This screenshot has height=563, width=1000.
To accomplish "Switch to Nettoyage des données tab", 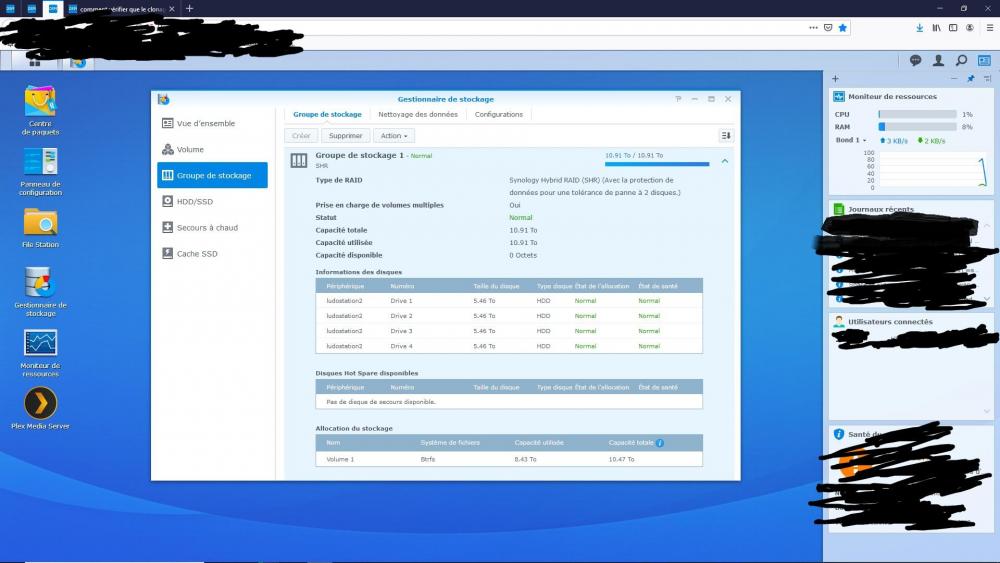I will point(418,115).
